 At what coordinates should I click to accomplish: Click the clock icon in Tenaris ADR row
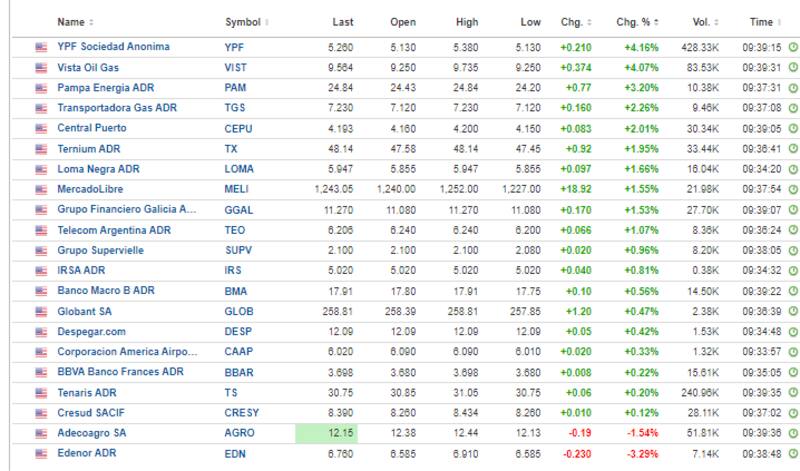click(x=792, y=393)
